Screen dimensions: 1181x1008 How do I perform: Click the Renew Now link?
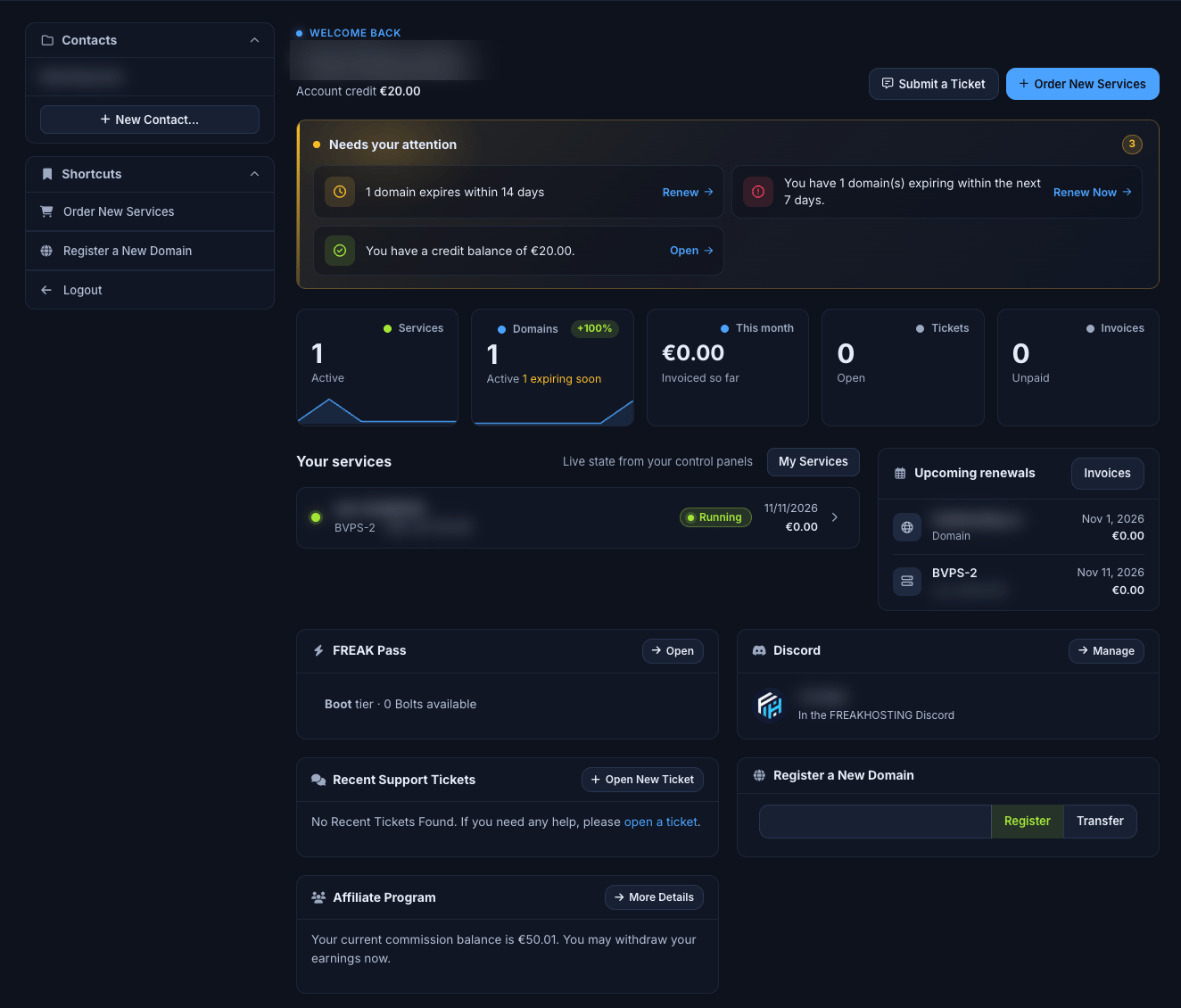(1092, 192)
